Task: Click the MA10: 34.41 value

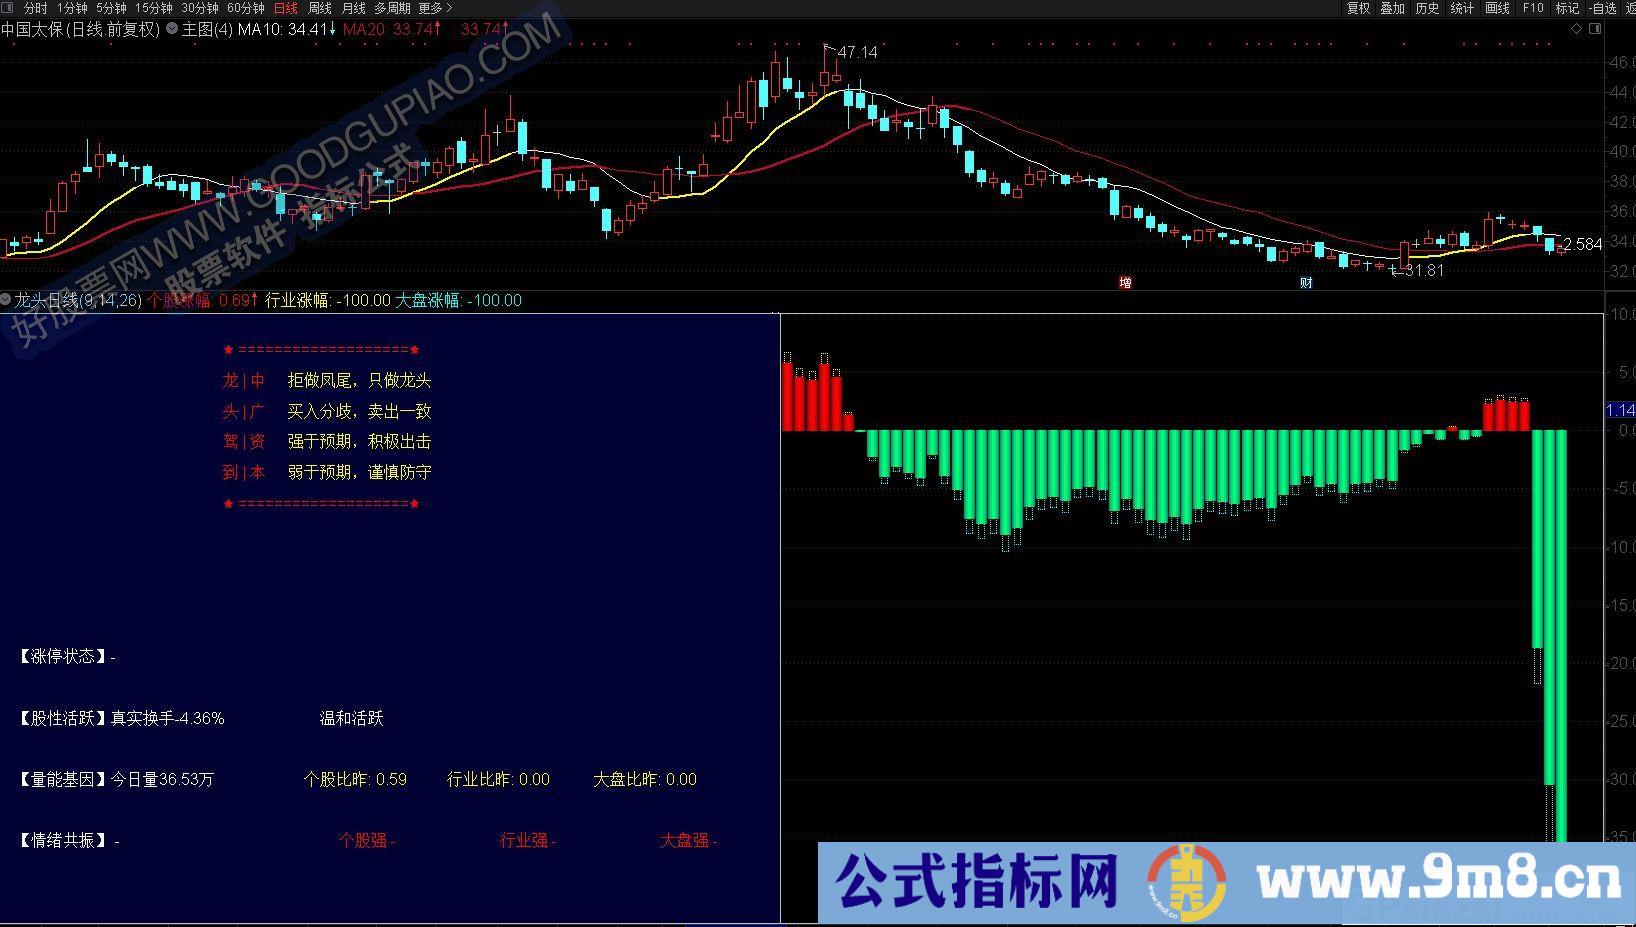Action: coord(287,29)
